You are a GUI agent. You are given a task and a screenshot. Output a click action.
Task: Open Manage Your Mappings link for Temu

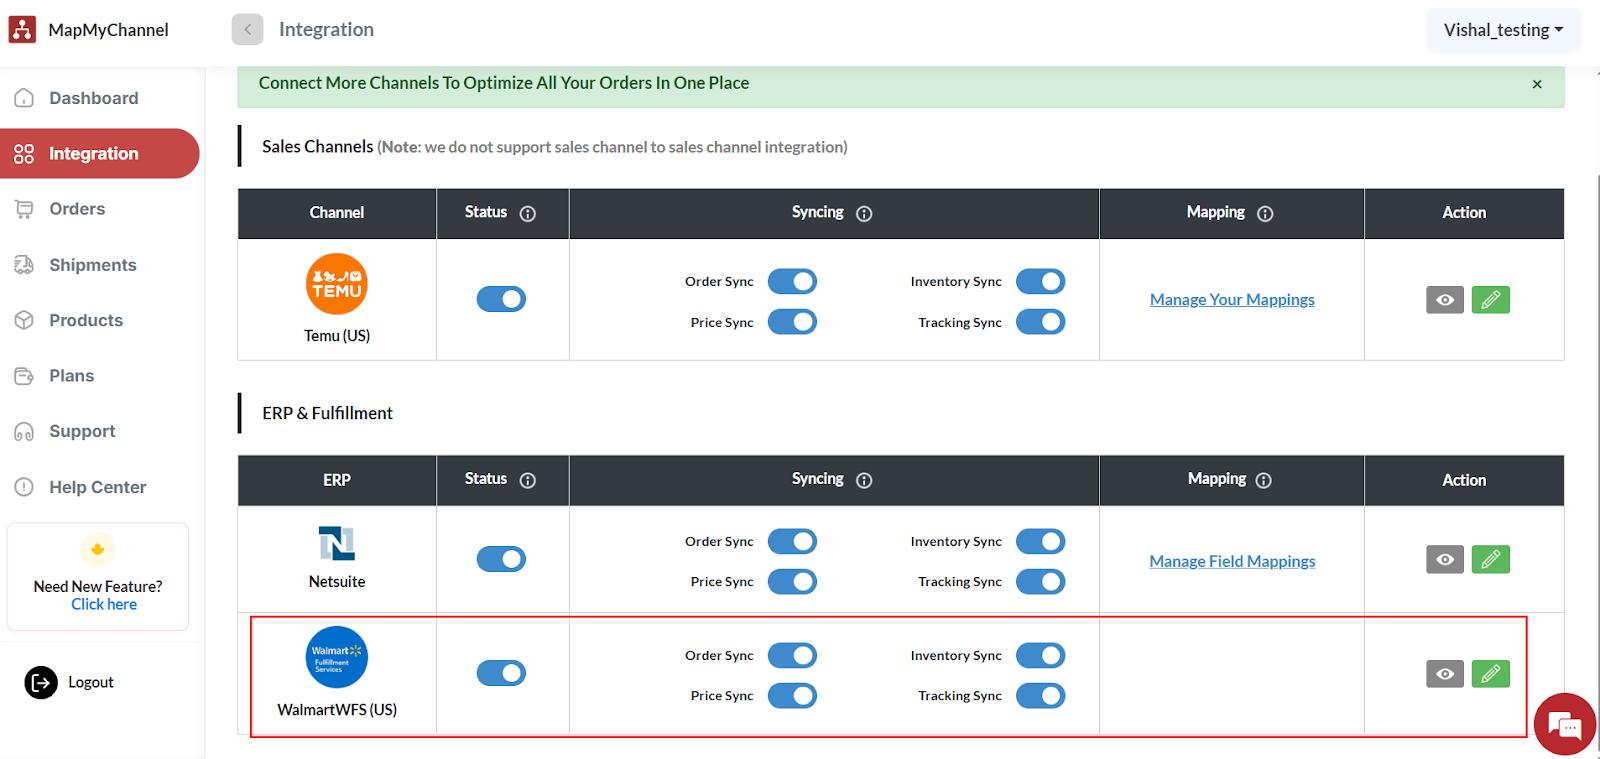(1232, 300)
